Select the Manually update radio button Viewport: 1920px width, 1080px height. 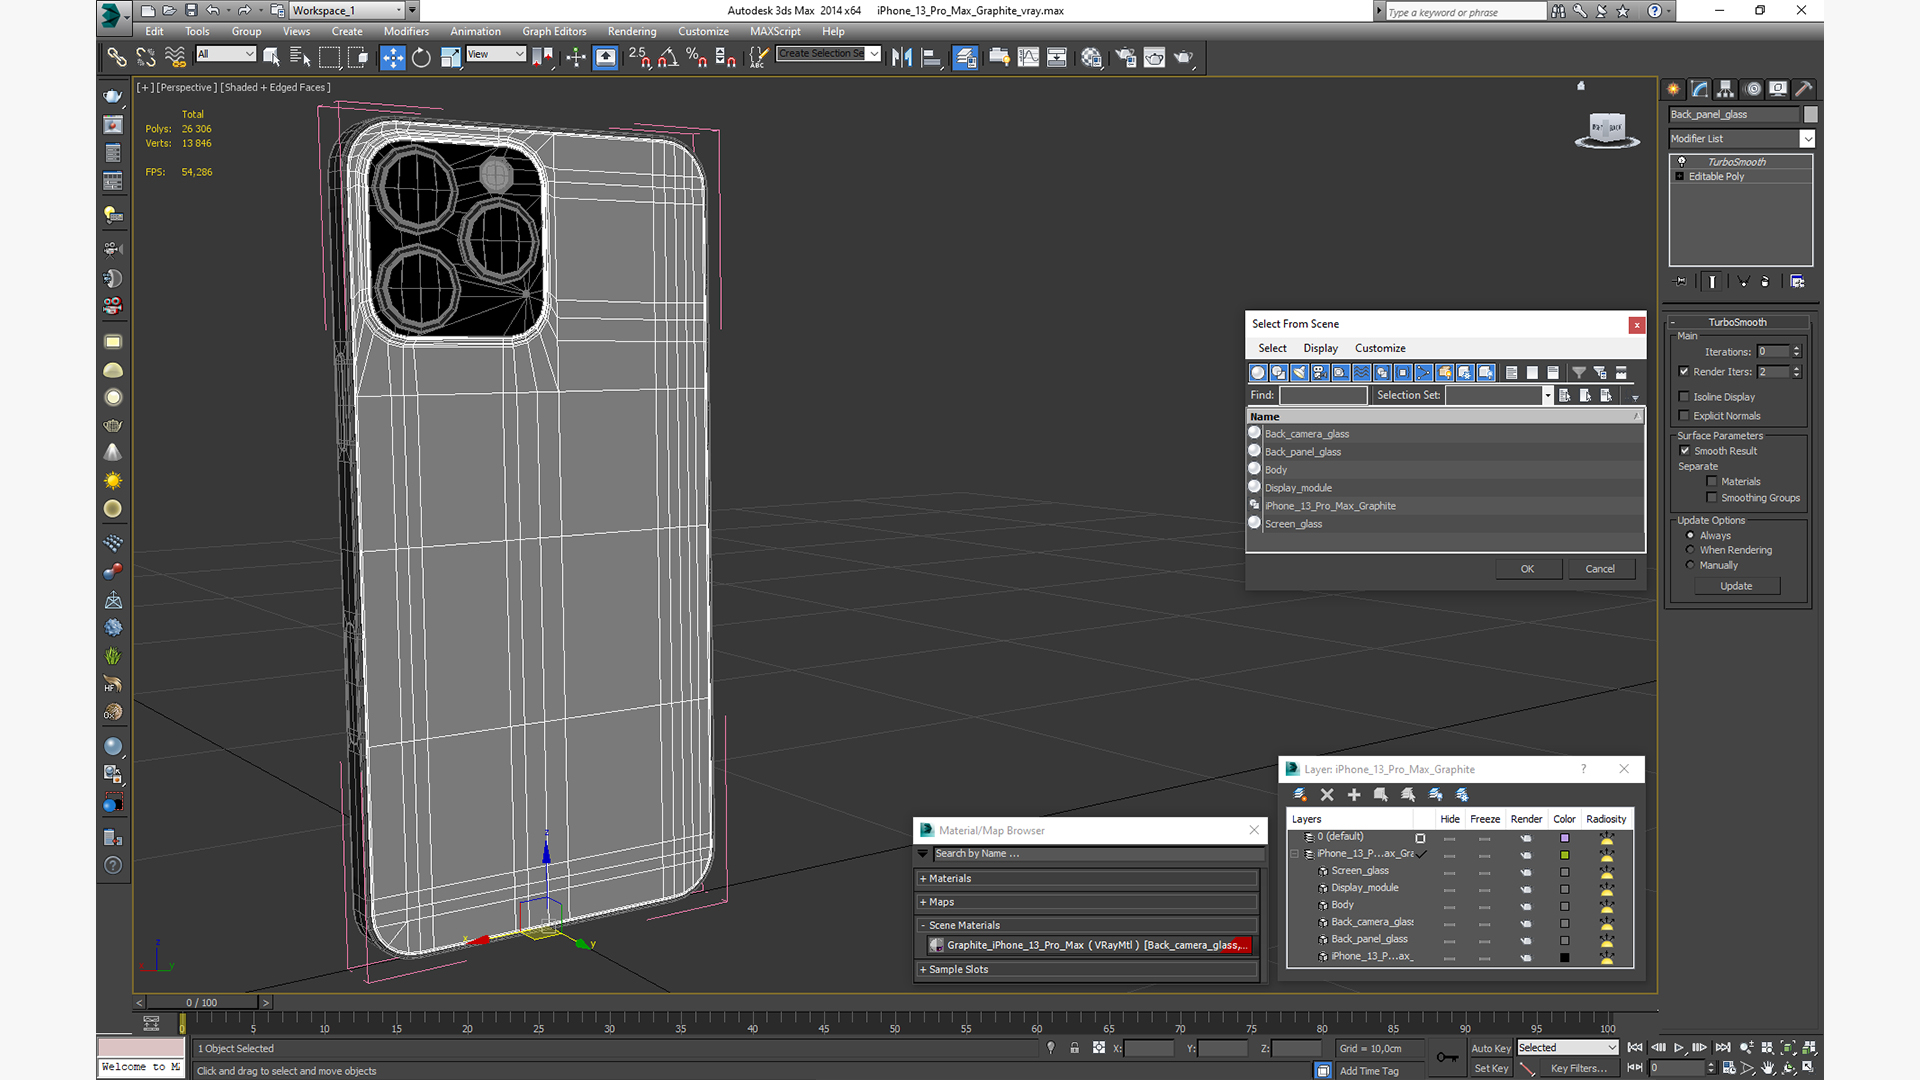(x=1691, y=565)
